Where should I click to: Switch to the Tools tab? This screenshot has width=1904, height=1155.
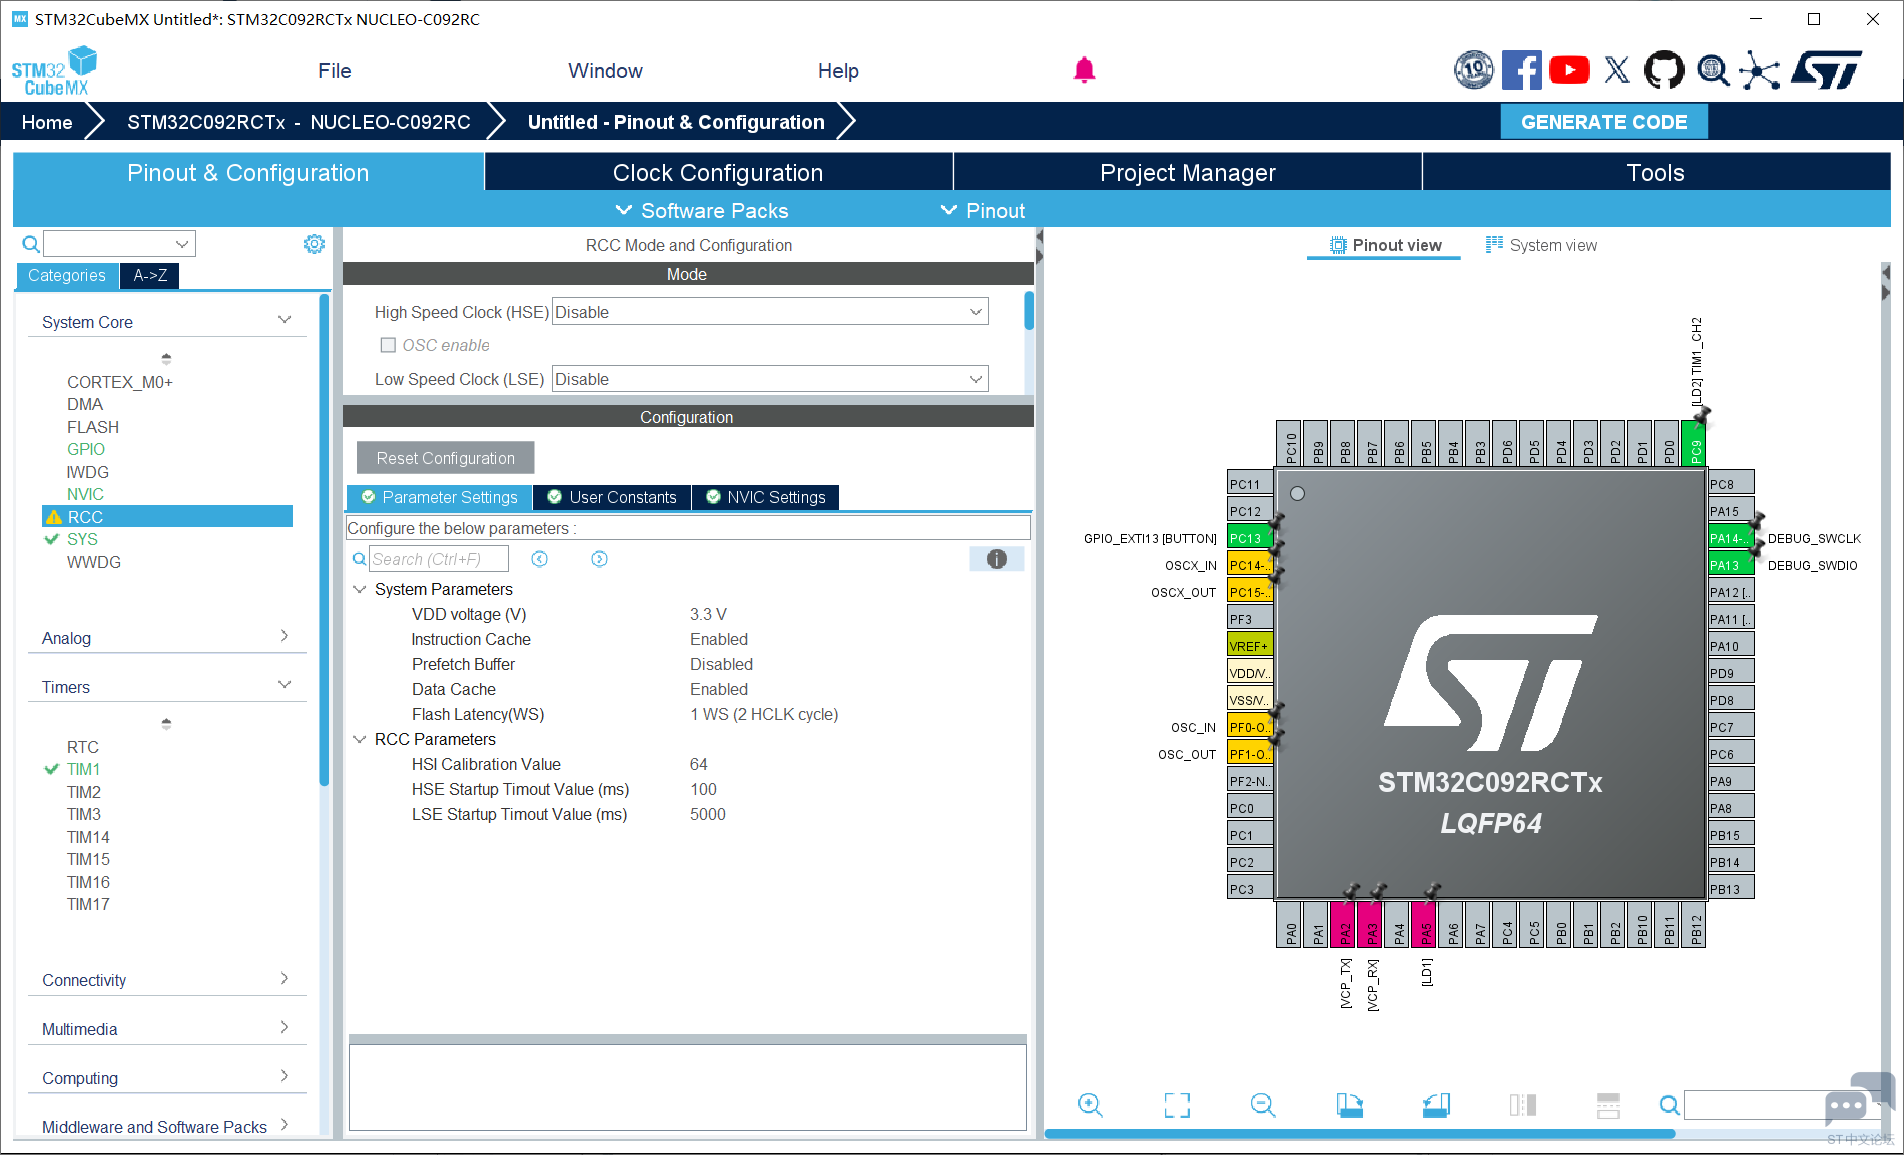coord(1656,173)
